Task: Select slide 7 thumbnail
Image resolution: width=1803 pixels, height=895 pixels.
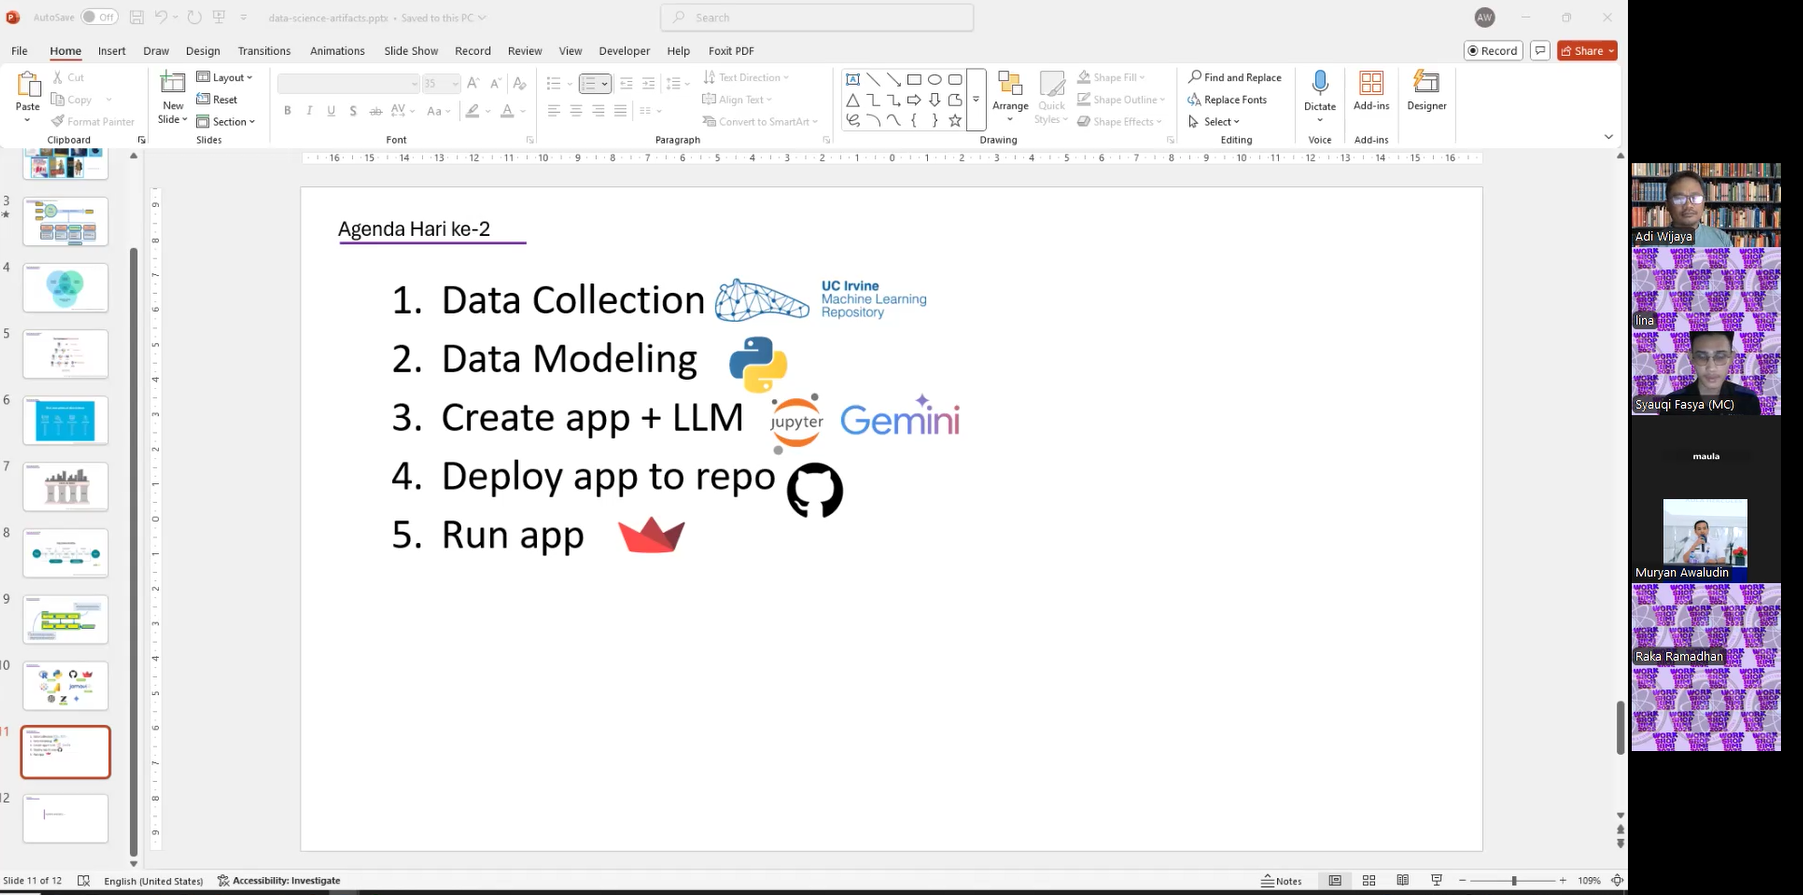Action: click(x=66, y=487)
